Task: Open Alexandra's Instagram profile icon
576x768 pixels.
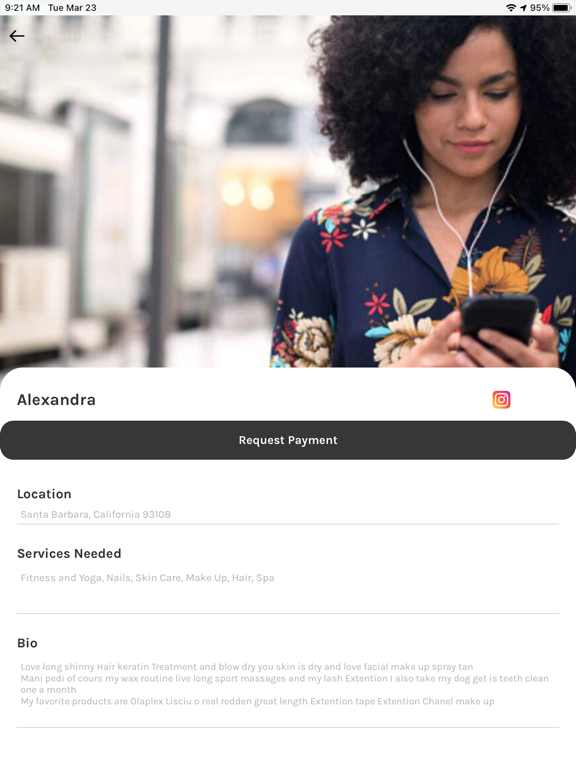Action: point(501,400)
